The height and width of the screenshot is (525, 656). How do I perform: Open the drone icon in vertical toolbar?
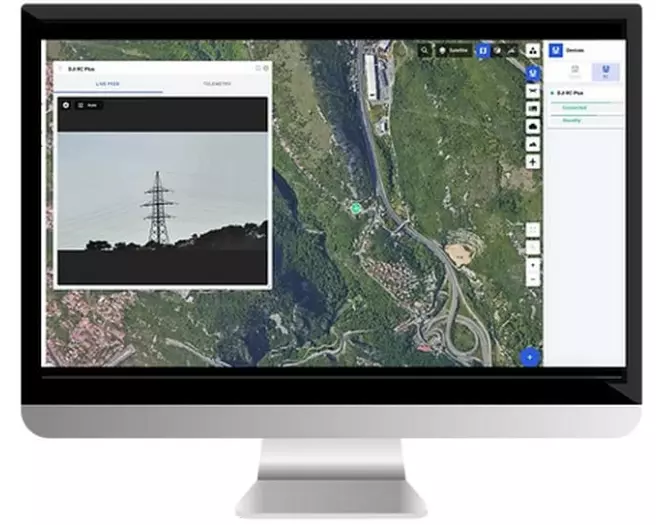click(532, 91)
